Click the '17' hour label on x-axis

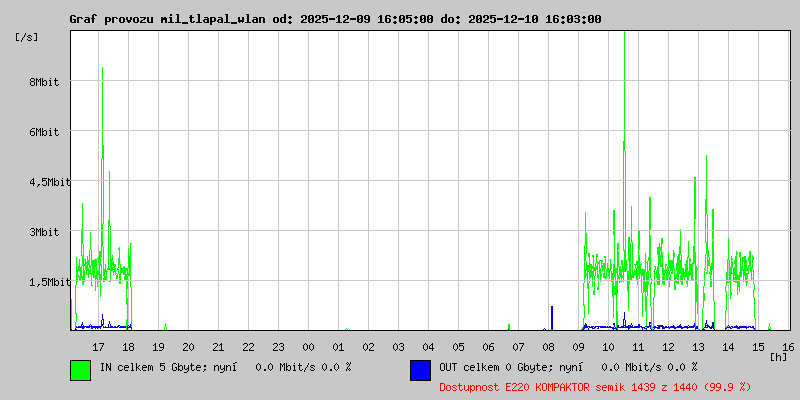98,347
